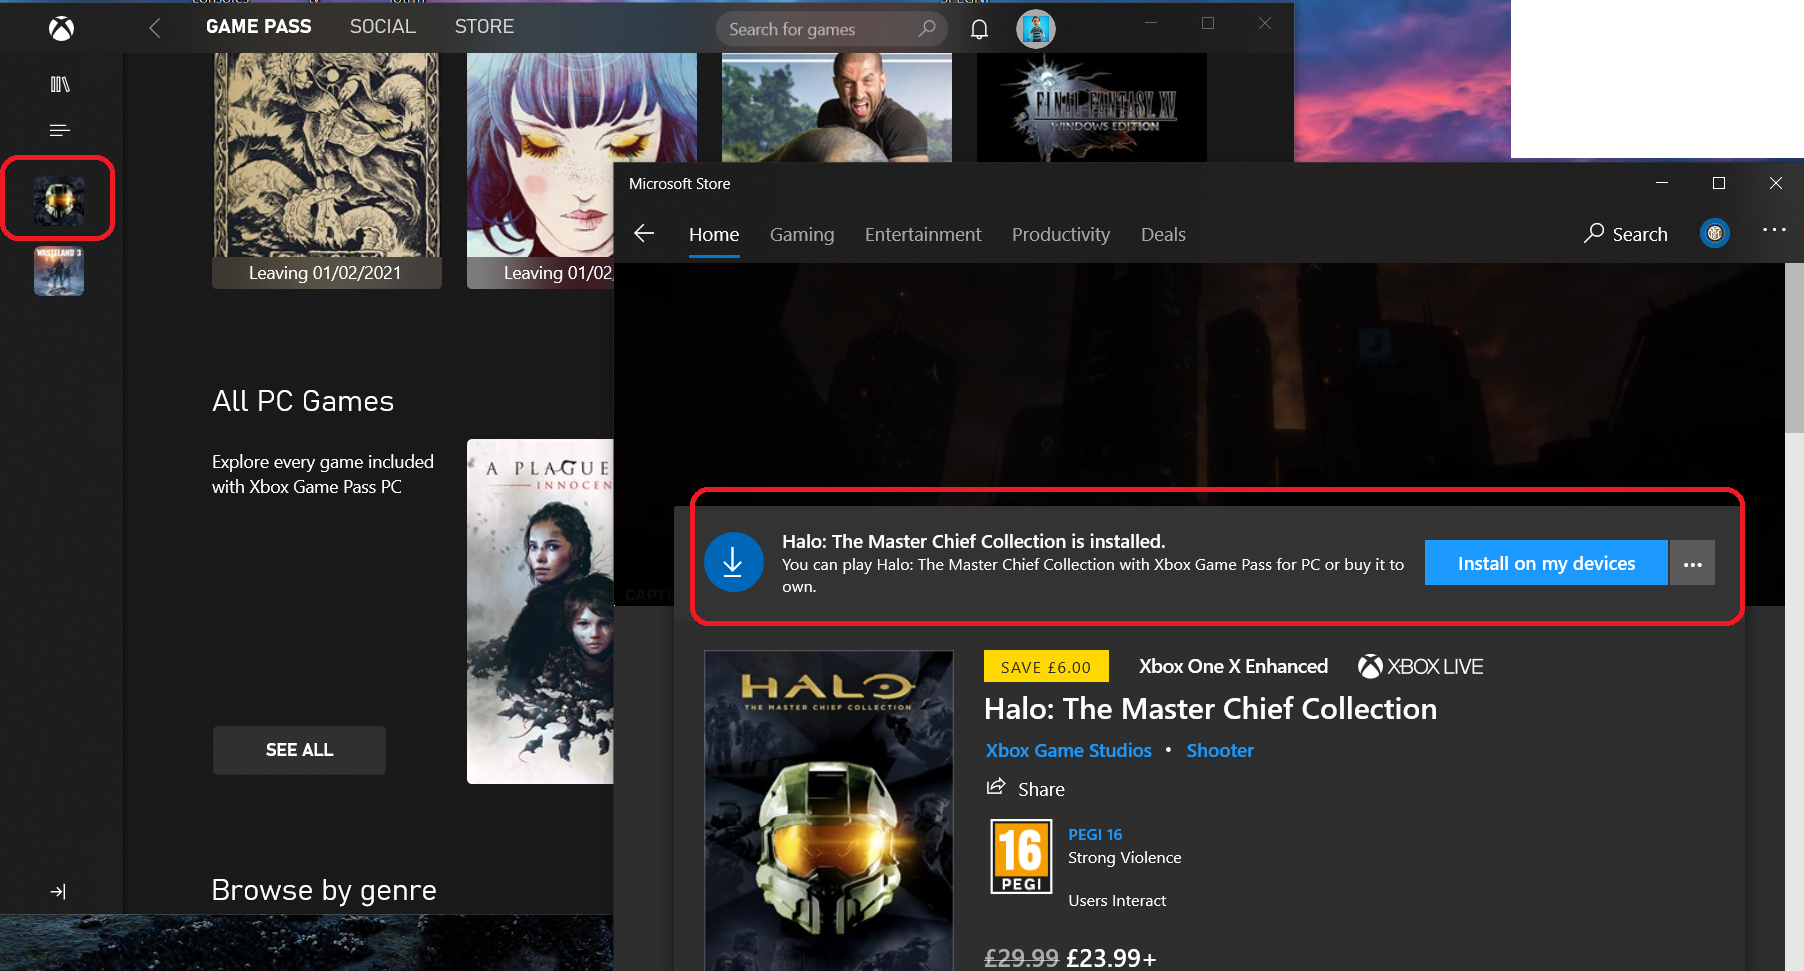The image size is (1804, 971).
Task: Click the Halo Master Chief Collection cover art
Action: tap(829, 811)
